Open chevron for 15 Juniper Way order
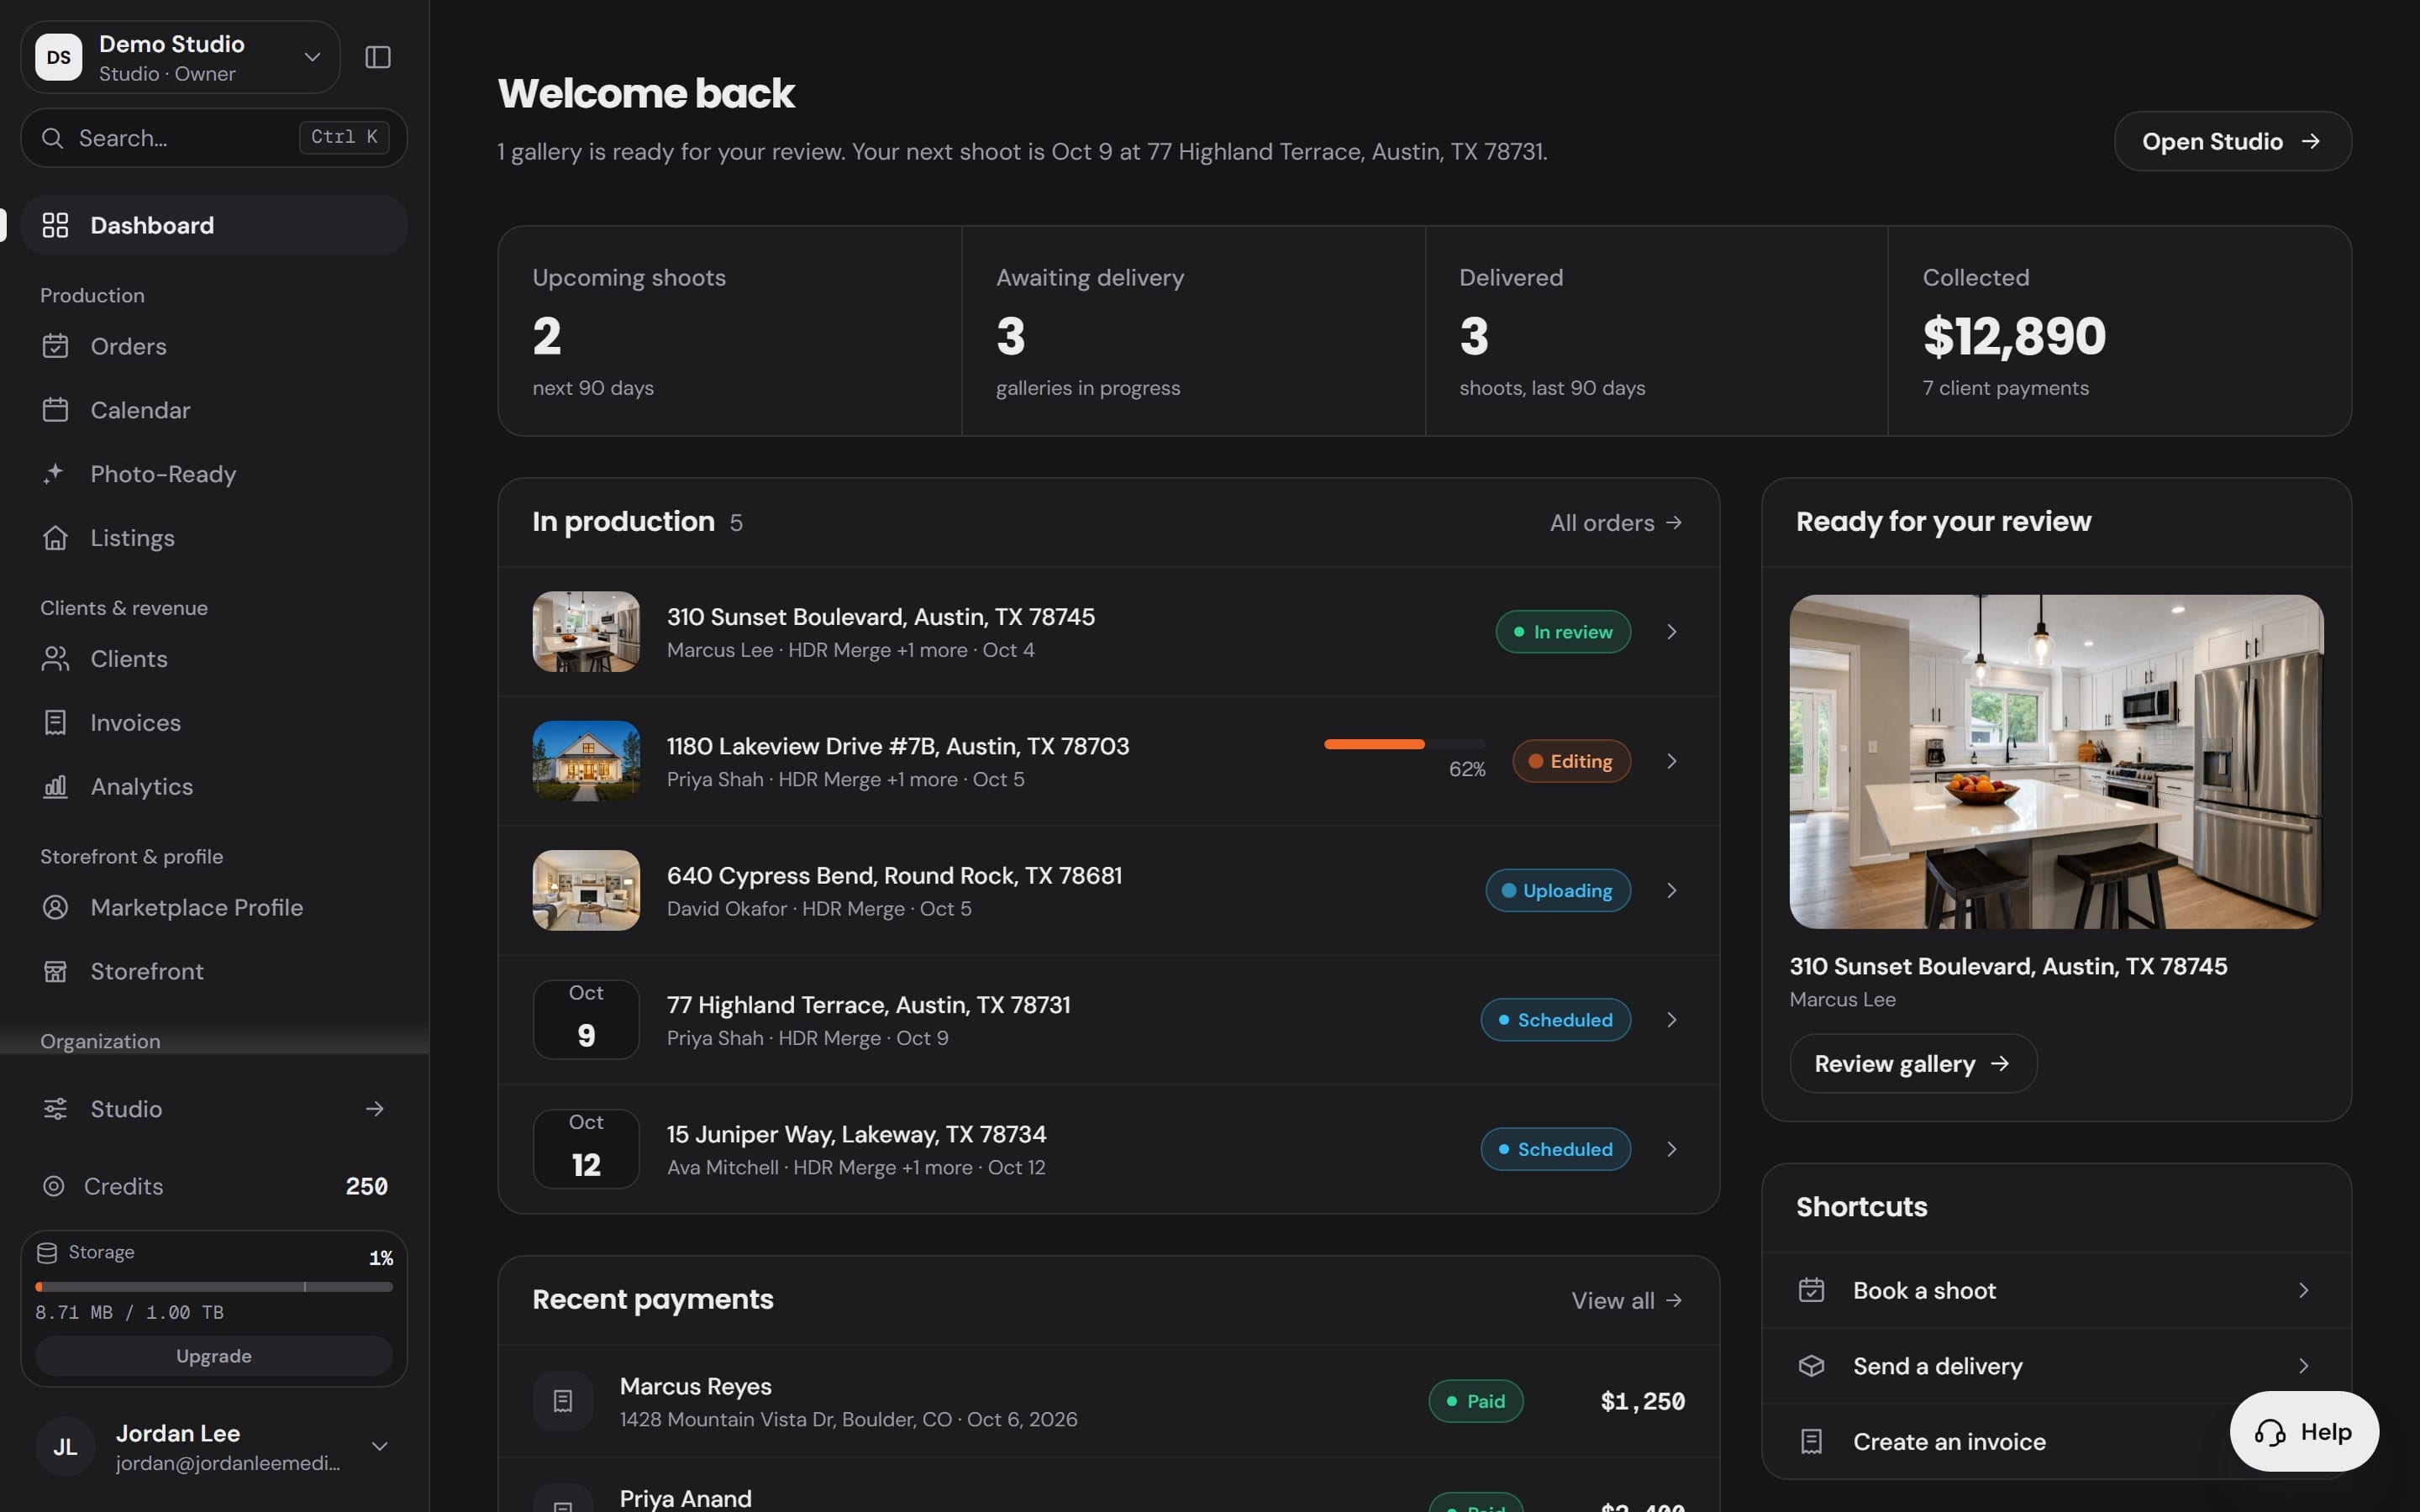 [x=1672, y=1149]
